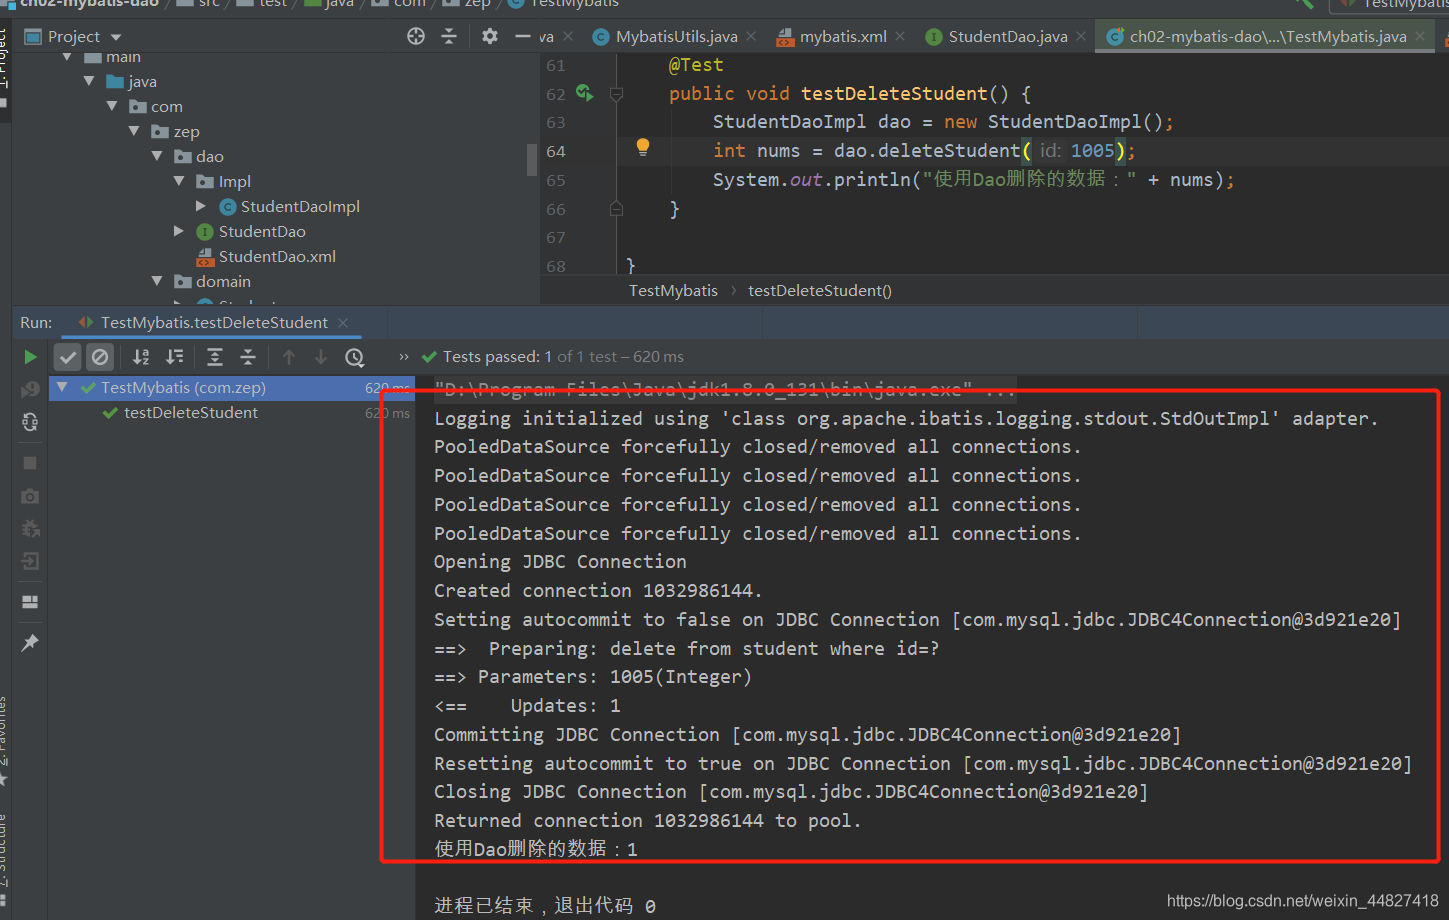Switch to MybatisUtils.java editor tab
This screenshot has height=920, width=1449.
(676, 37)
